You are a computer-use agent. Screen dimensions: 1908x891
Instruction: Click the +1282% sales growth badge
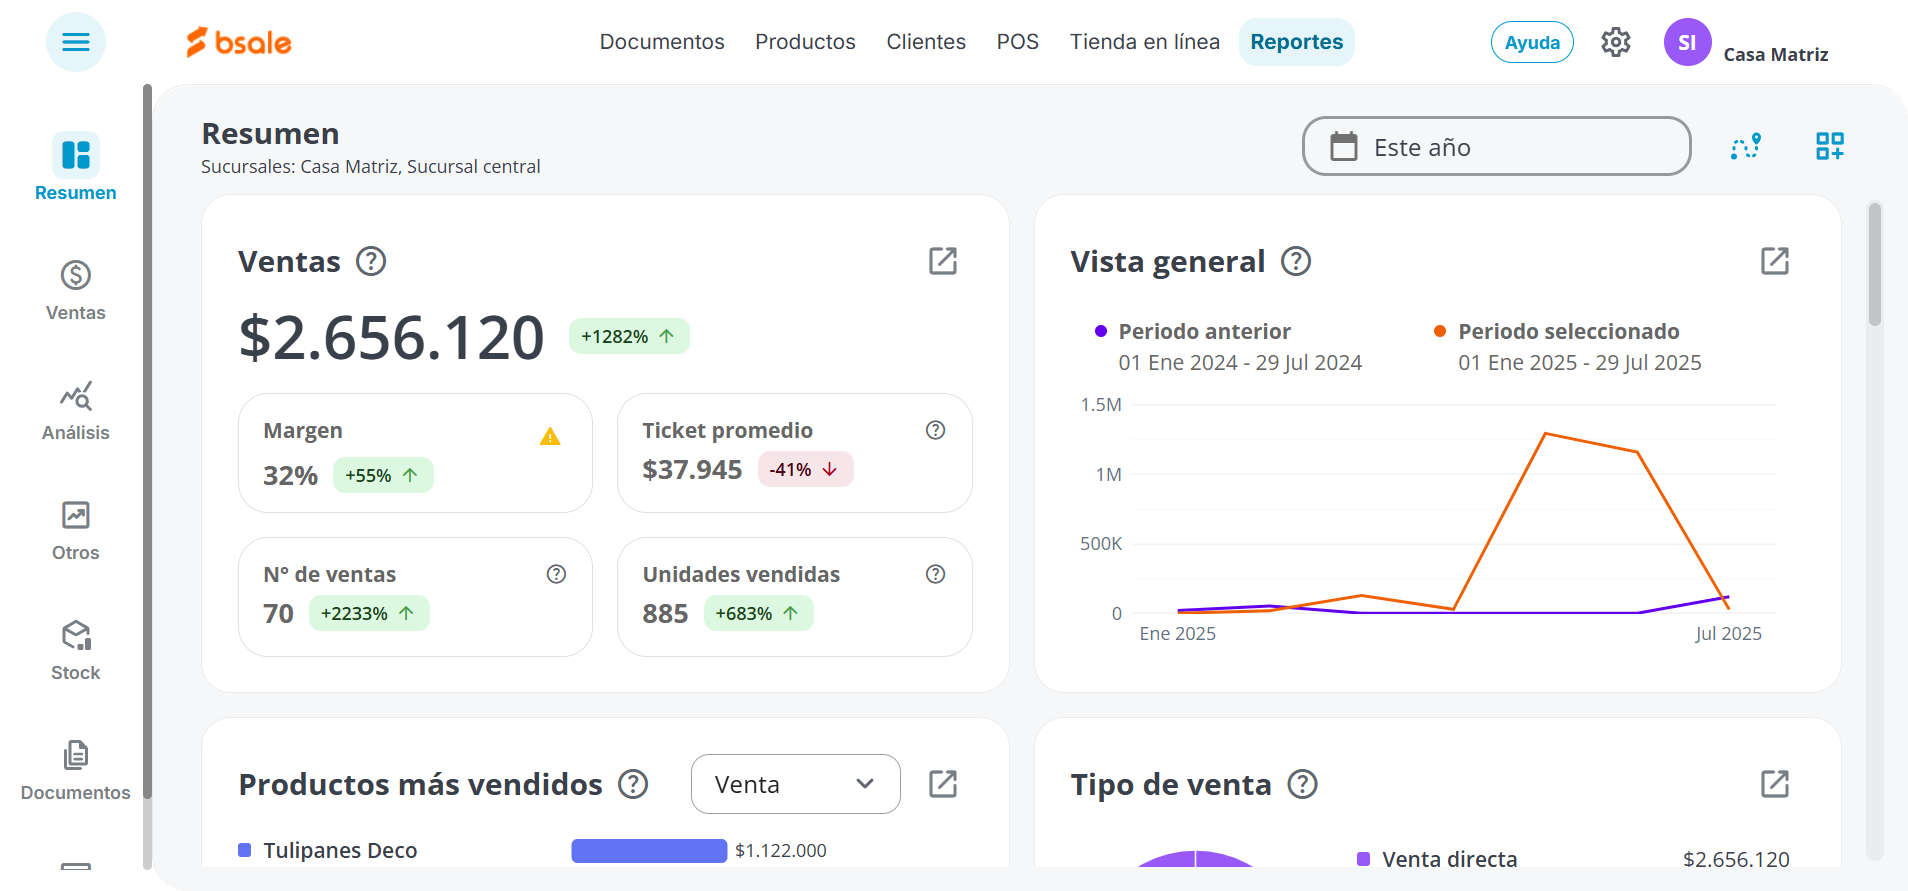click(629, 336)
